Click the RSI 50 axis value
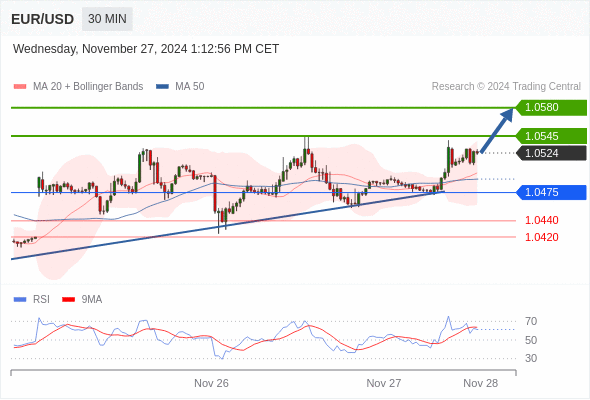 [x=531, y=340]
